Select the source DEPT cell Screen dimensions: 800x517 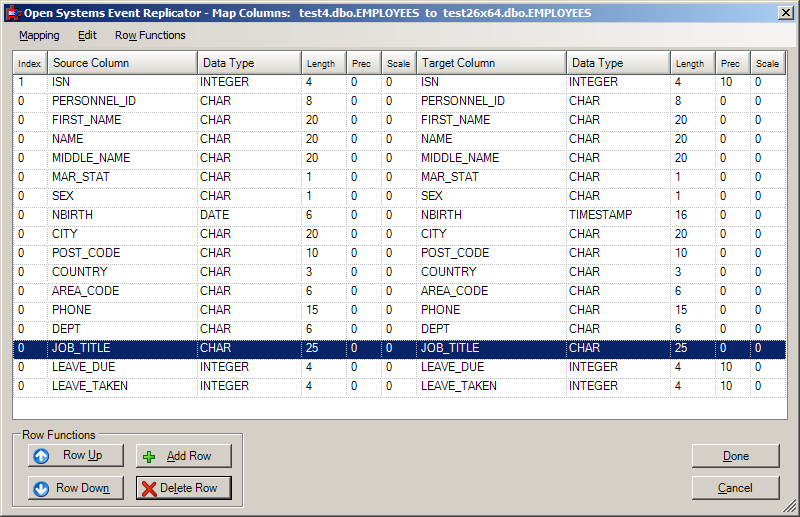pos(122,329)
